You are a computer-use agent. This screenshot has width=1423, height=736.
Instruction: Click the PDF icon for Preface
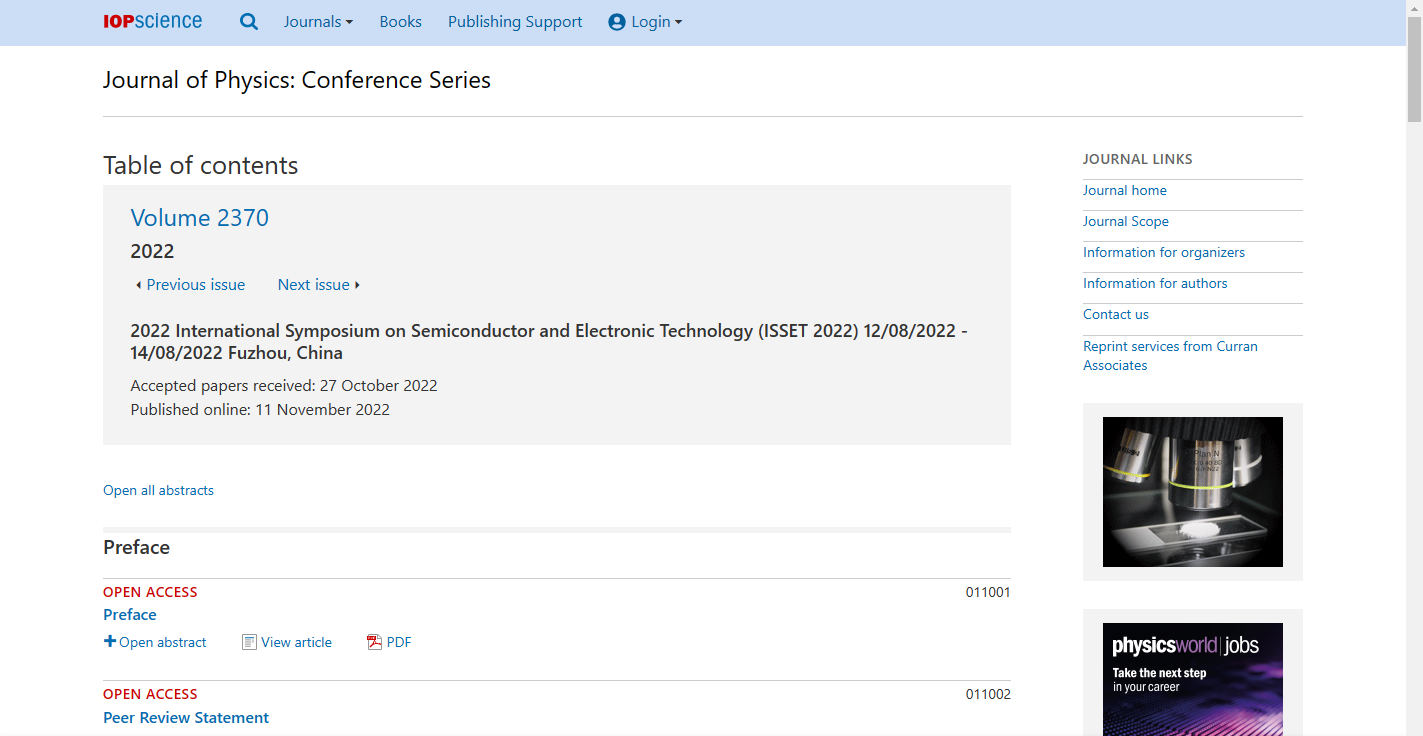tap(375, 642)
